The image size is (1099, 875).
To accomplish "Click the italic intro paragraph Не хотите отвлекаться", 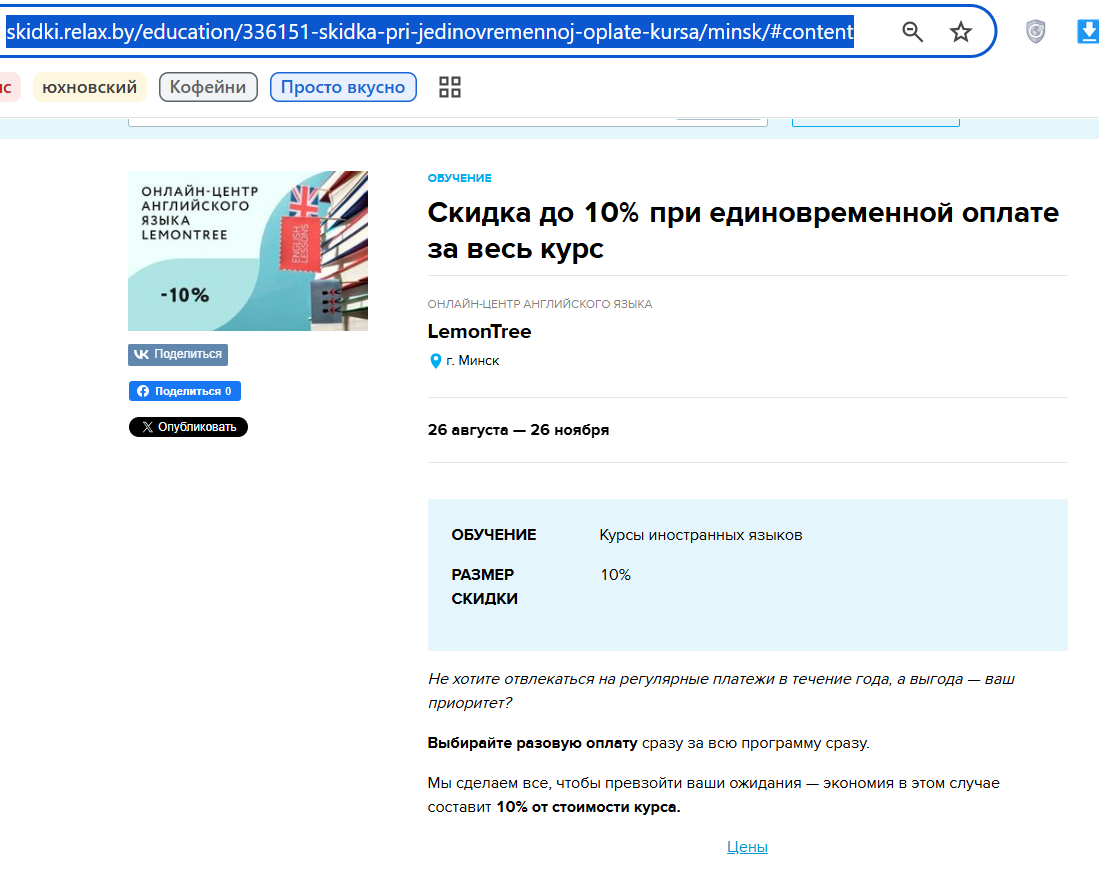I will (721, 691).
